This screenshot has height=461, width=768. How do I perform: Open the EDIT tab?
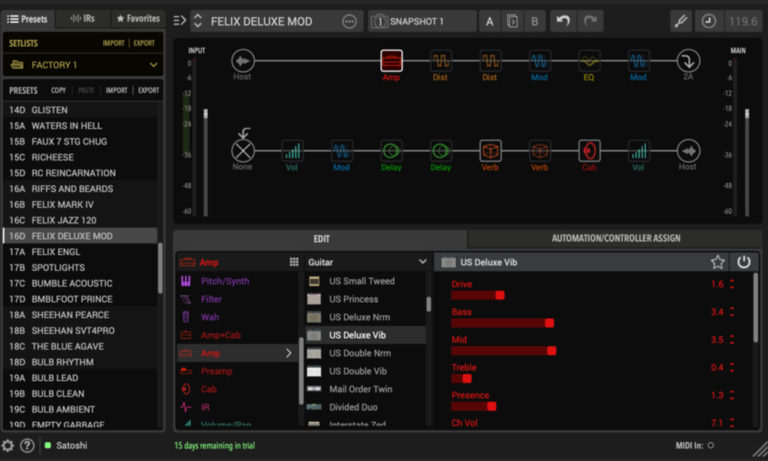tap(321, 239)
